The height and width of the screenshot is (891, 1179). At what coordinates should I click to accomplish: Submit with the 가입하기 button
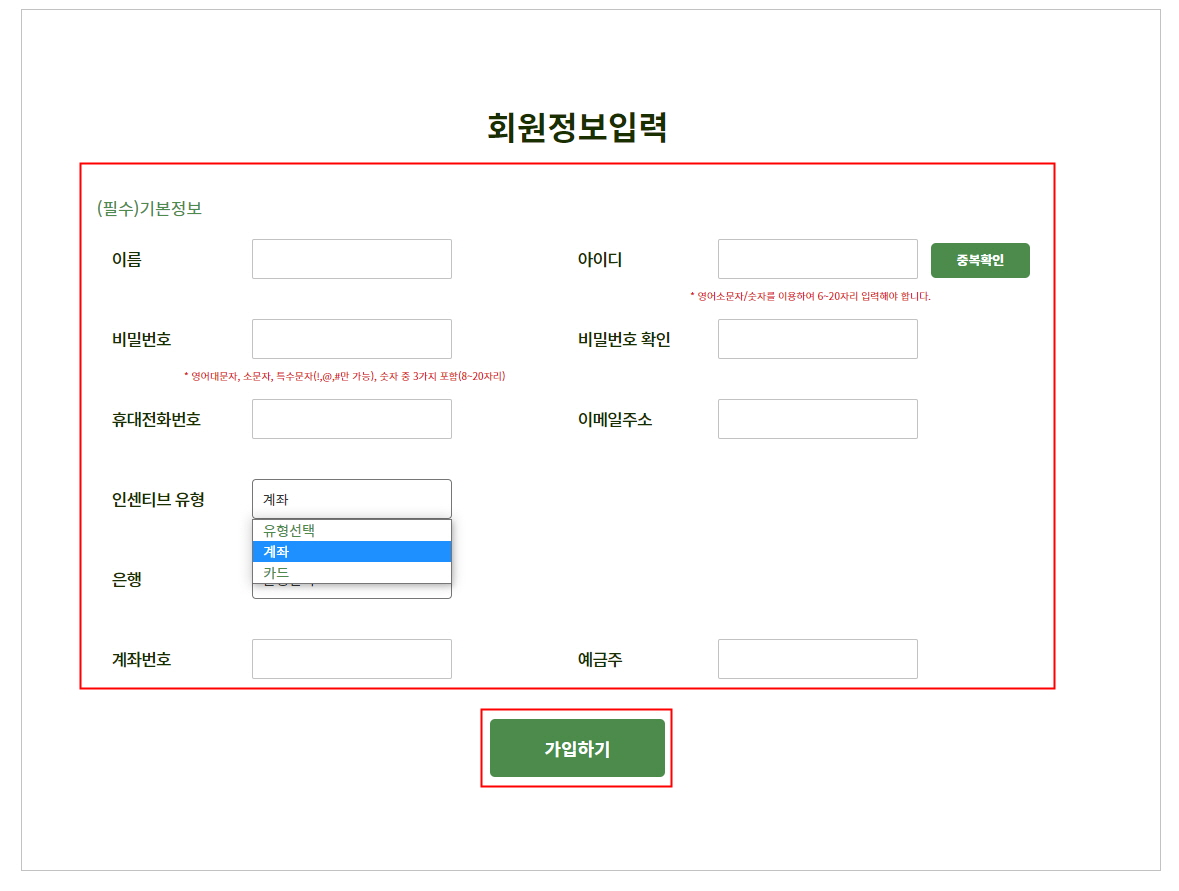[577, 748]
